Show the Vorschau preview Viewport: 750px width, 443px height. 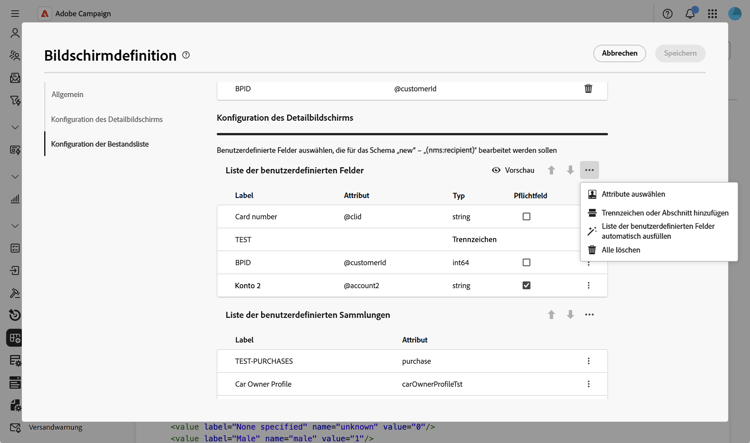pos(513,170)
